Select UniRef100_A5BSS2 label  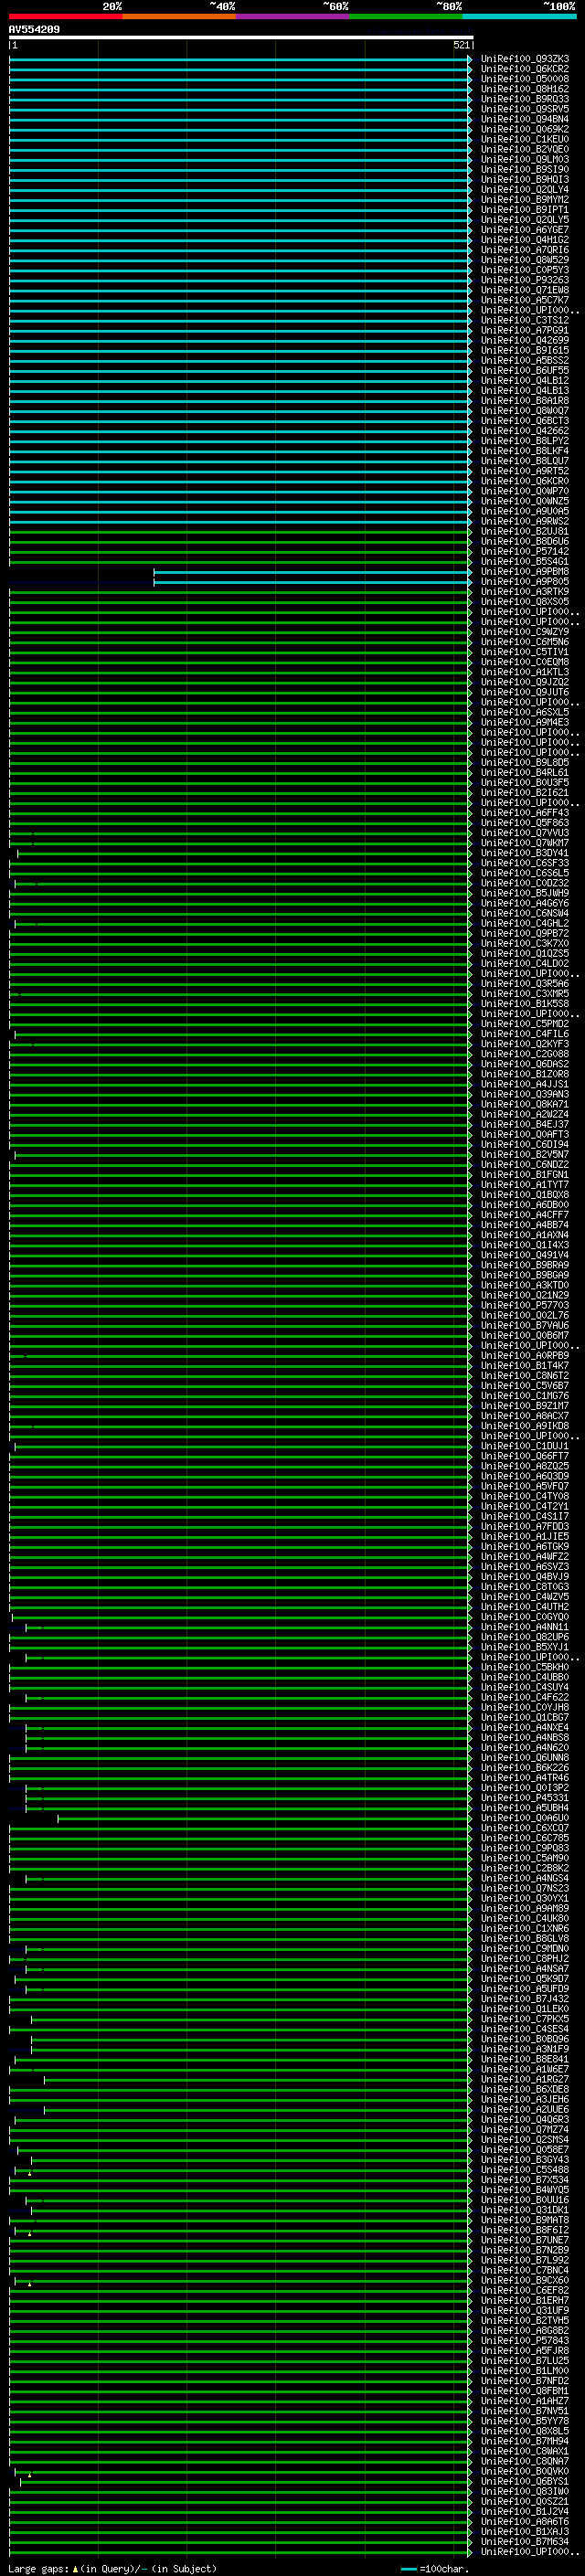click(x=525, y=361)
